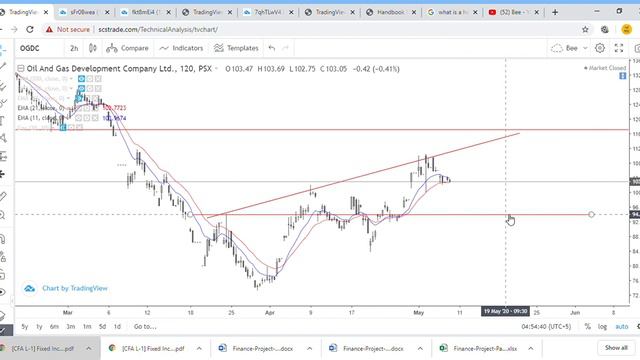Viewport: 640px width, 360px height.
Task: Show the first hidden indicator via eye icon
Action: point(82,78)
